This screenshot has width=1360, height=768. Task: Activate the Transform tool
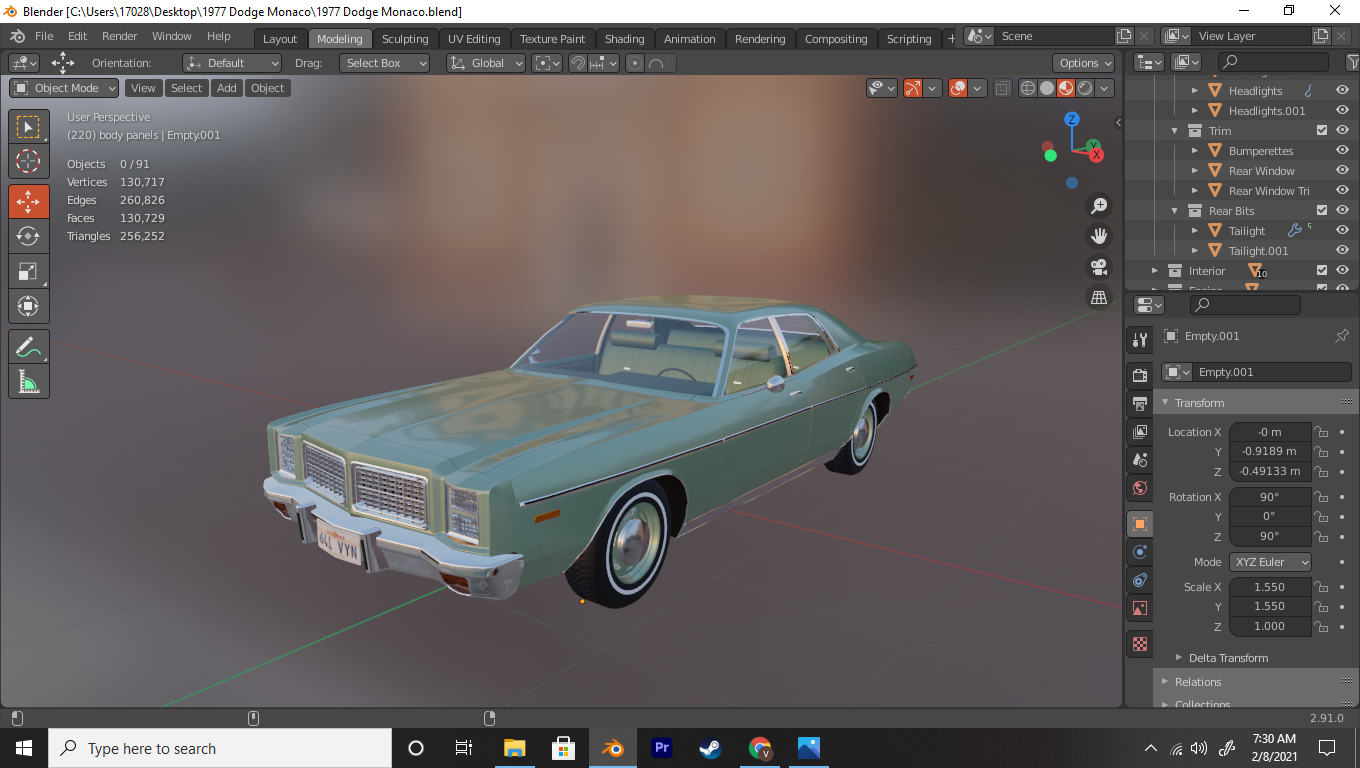point(29,306)
